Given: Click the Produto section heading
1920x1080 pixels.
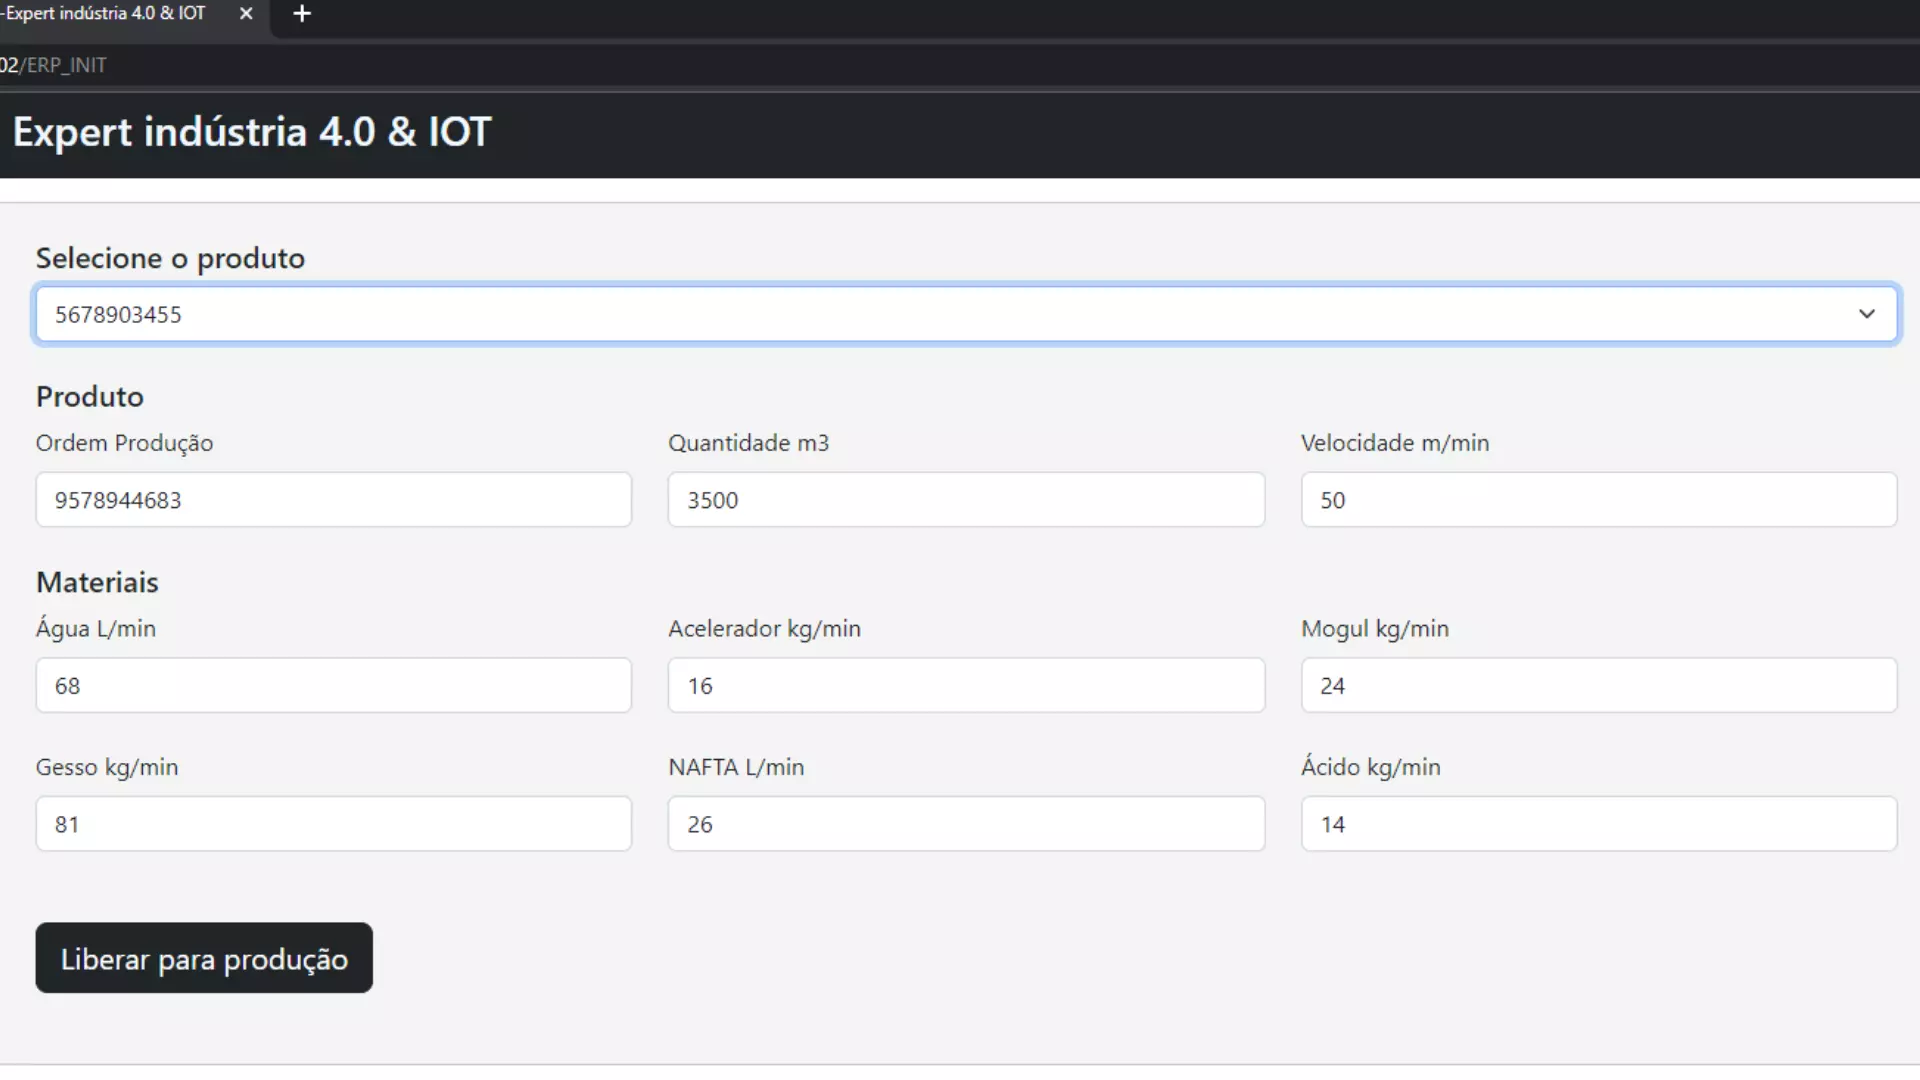Looking at the screenshot, I should coord(88,396).
